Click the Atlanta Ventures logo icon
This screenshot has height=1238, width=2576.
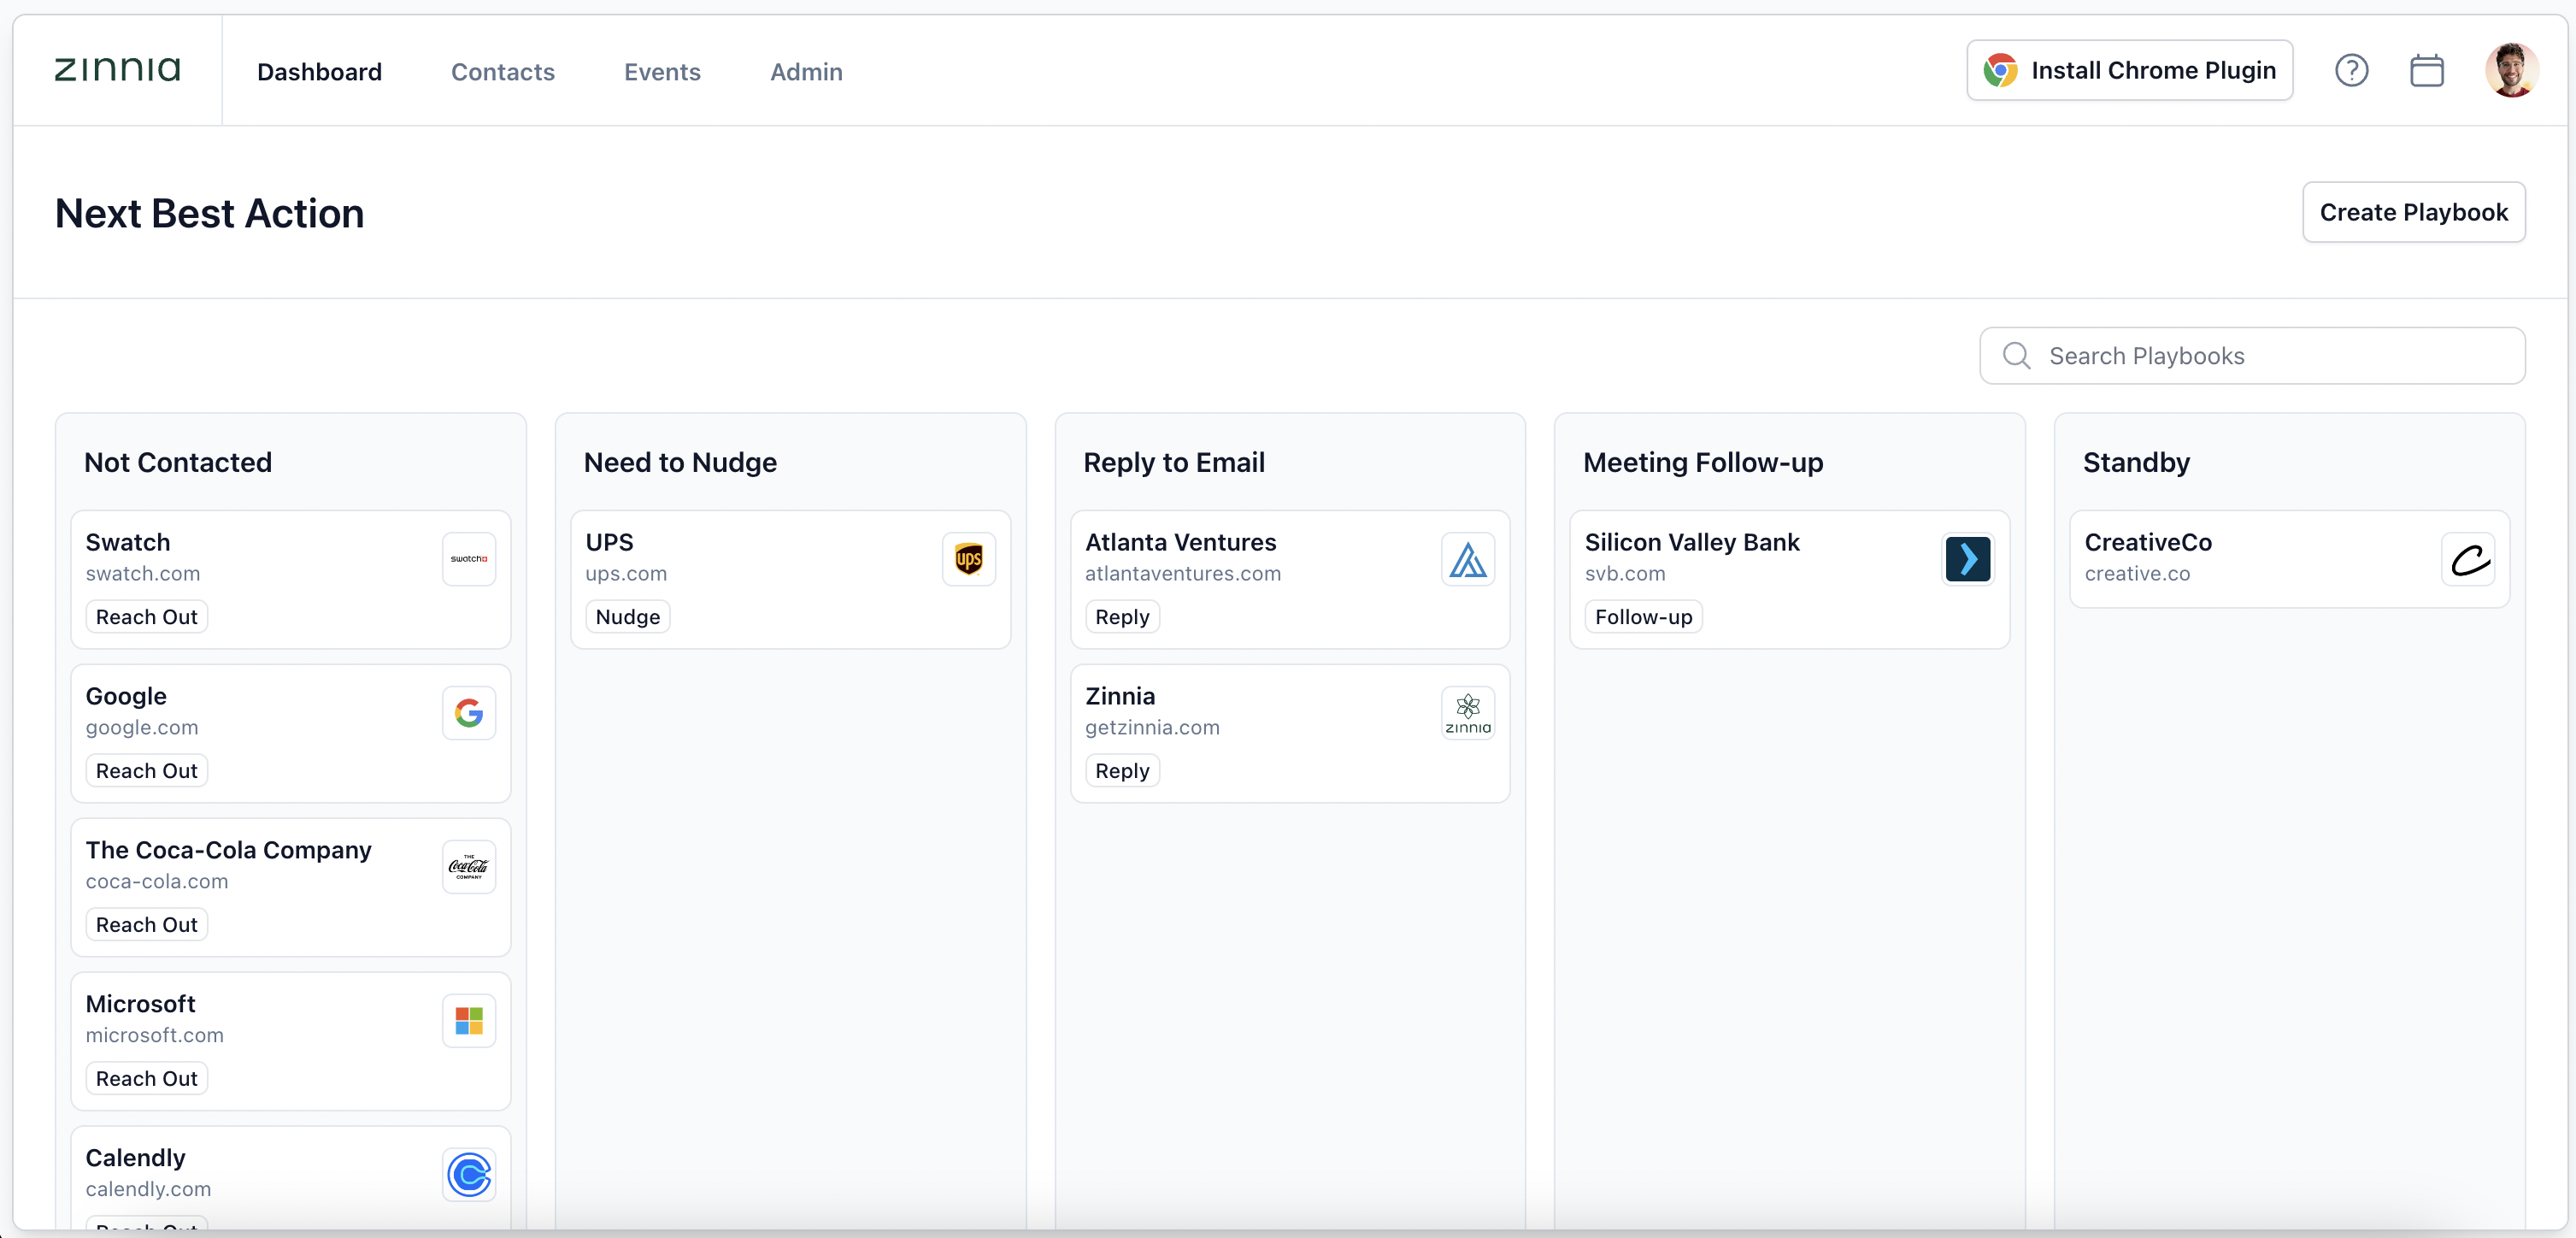click(x=1467, y=559)
